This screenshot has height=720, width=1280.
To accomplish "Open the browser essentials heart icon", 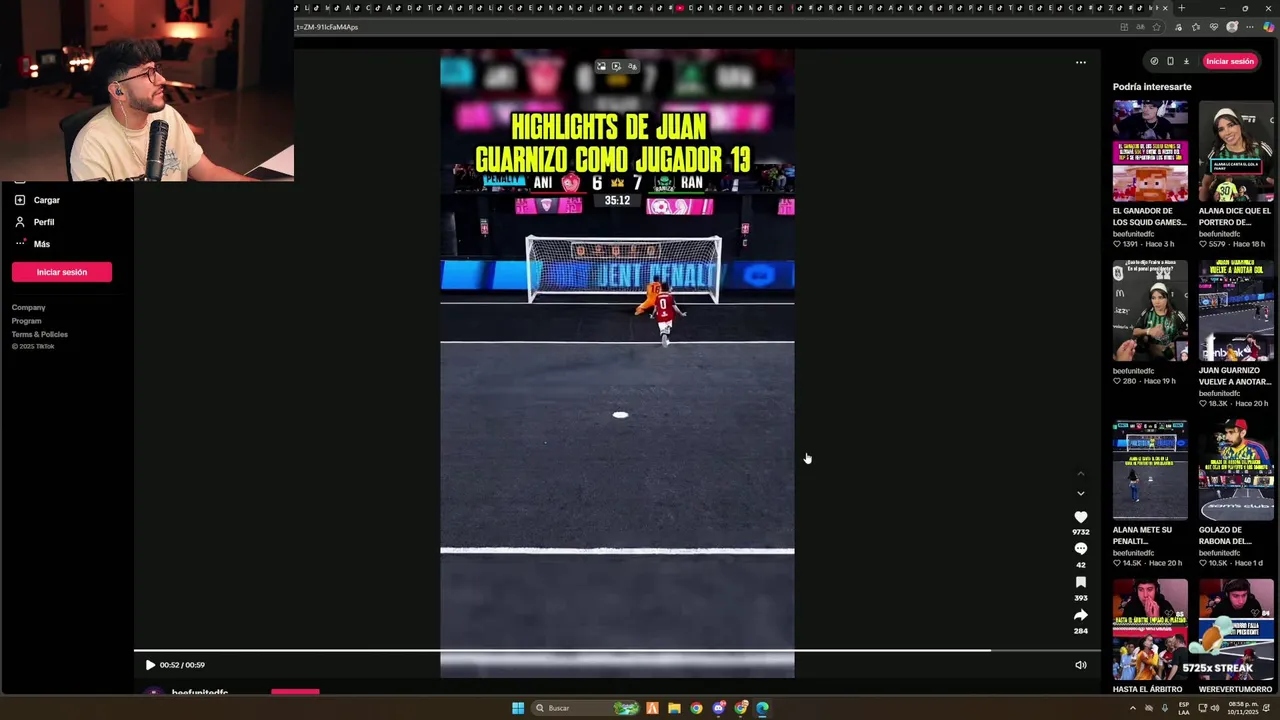I will tap(1214, 27).
